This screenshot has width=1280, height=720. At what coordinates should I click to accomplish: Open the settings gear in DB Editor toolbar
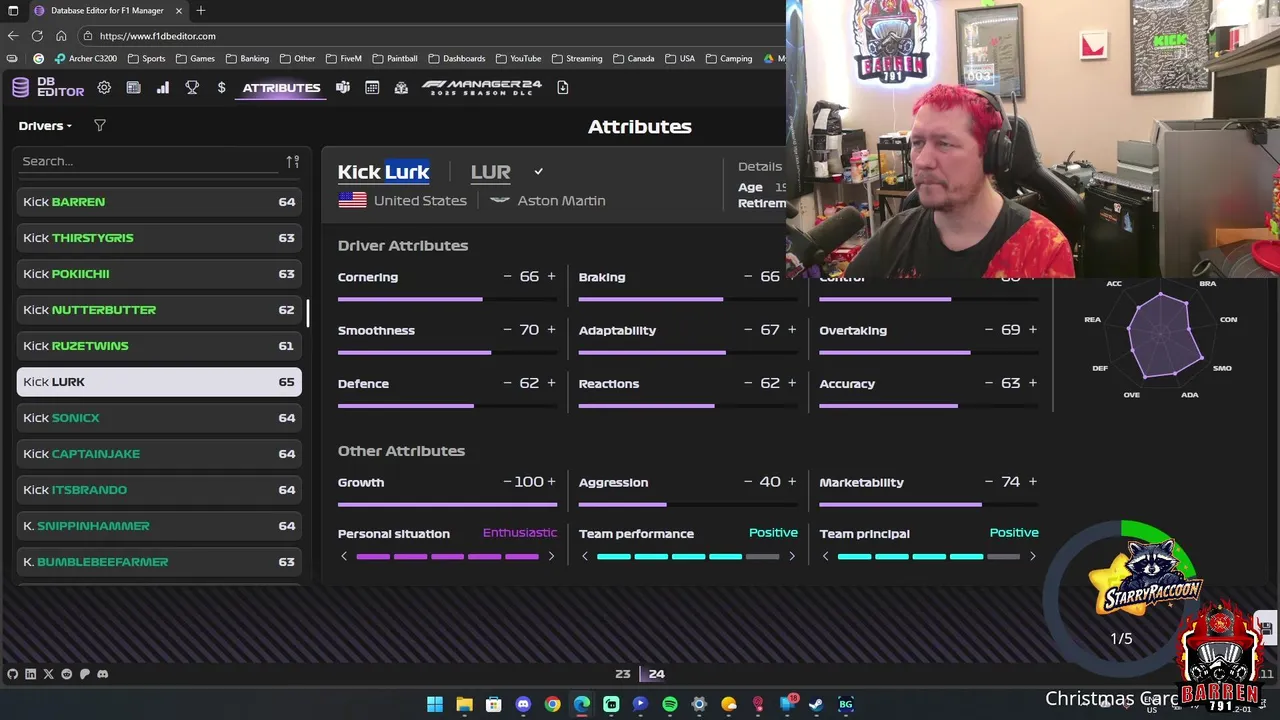pyautogui.click(x=104, y=88)
